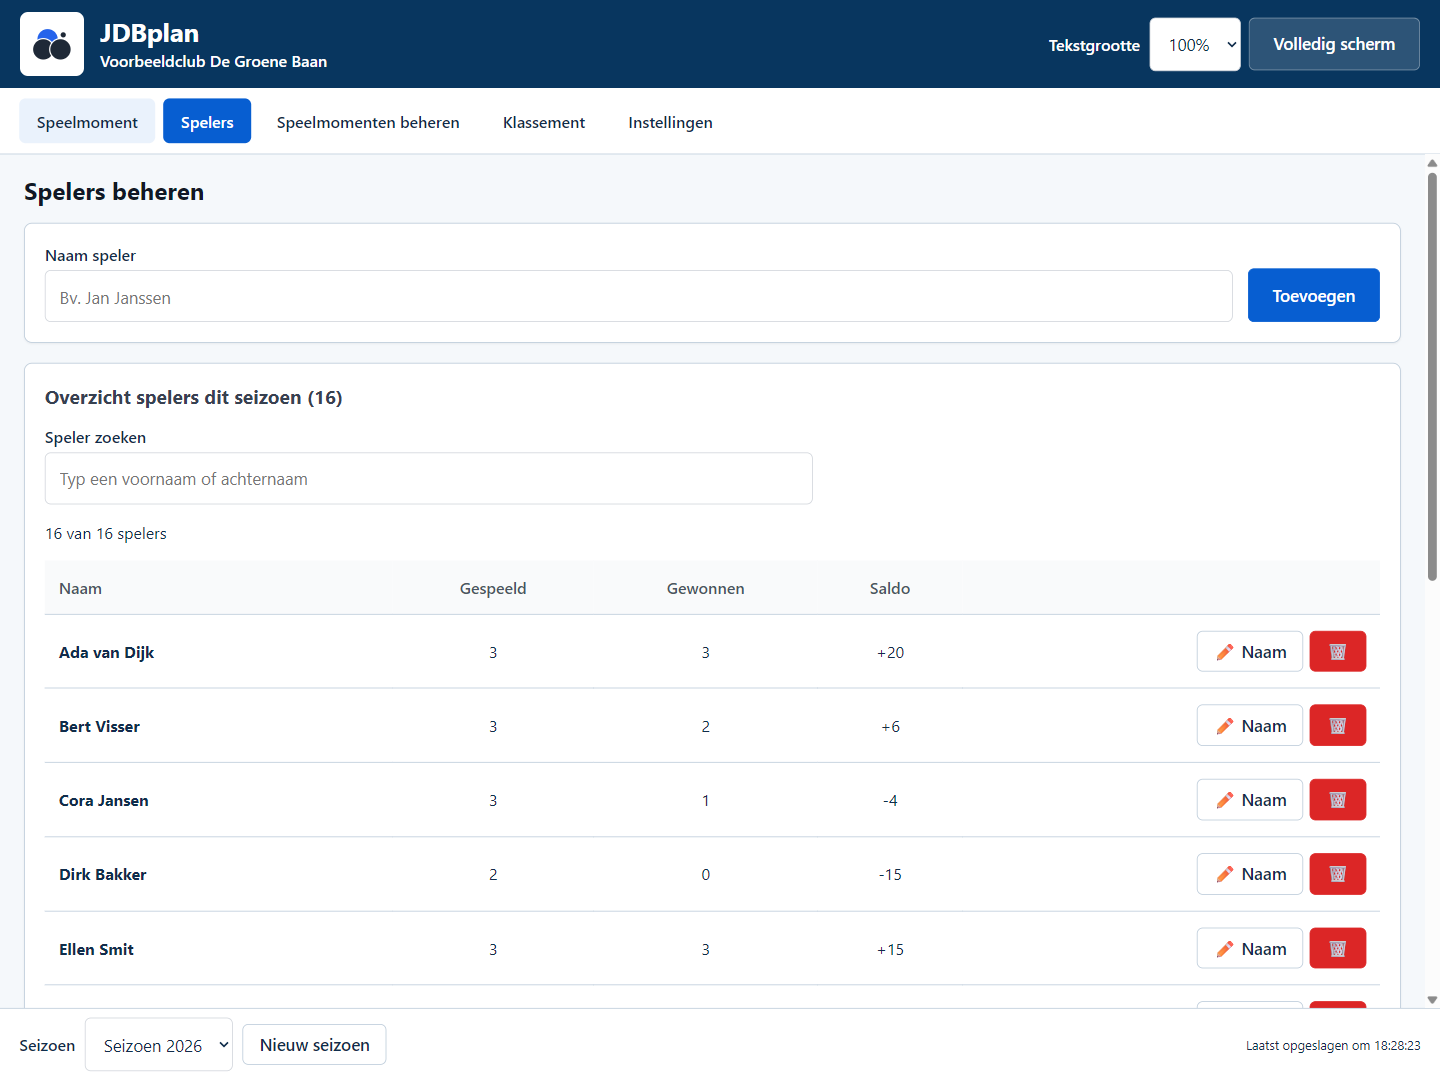Open the Tekstgrootte 100% dropdown
This screenshot has width=1440, height=1080.
1195,45
